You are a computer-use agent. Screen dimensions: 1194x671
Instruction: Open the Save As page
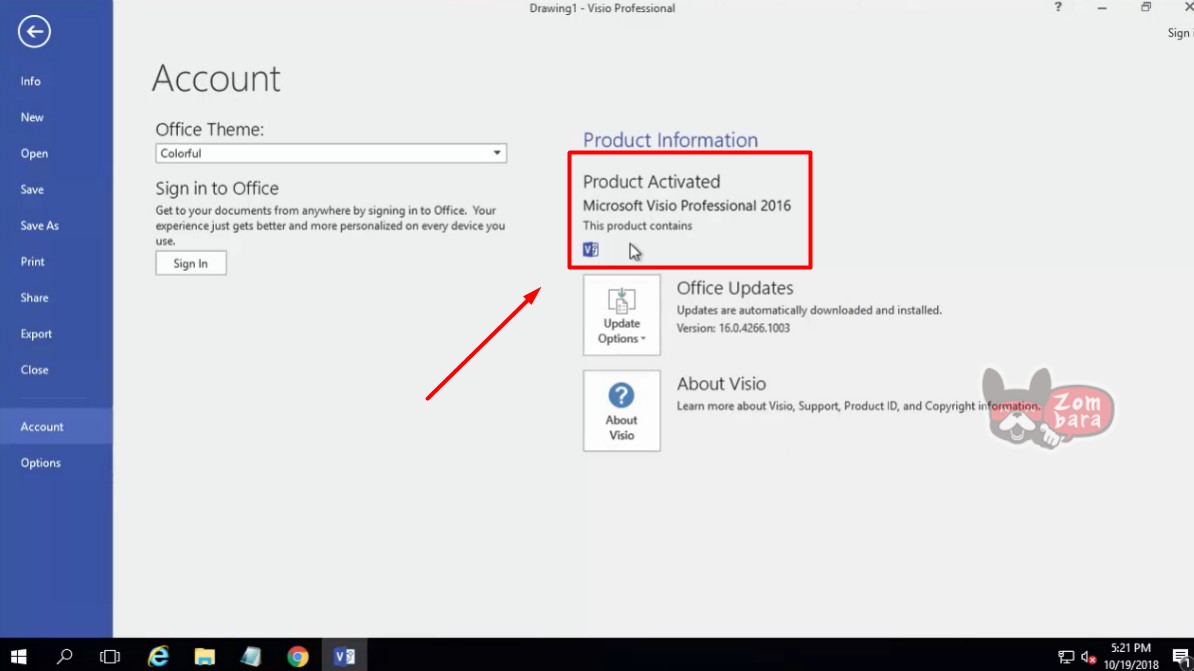[x=40, y=225]
